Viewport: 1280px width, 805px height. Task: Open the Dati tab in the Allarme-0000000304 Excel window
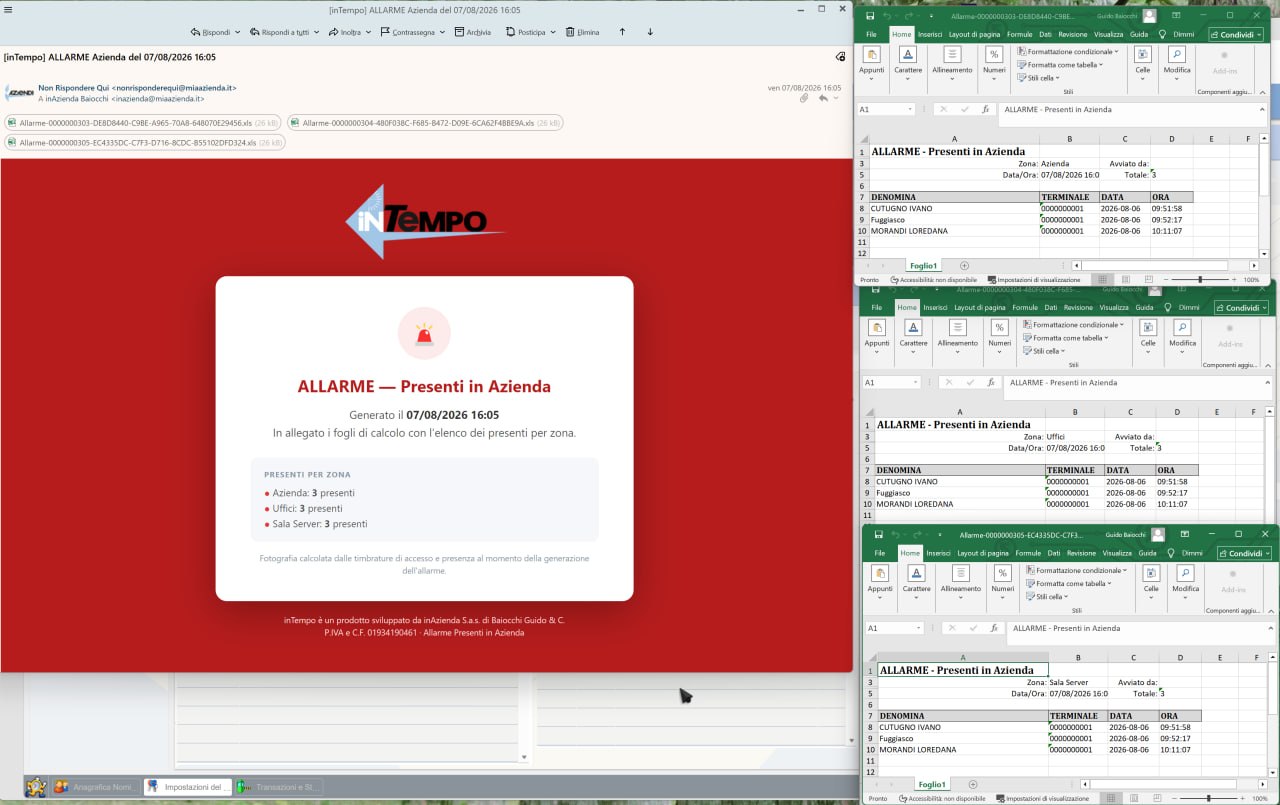[1050, 307]
